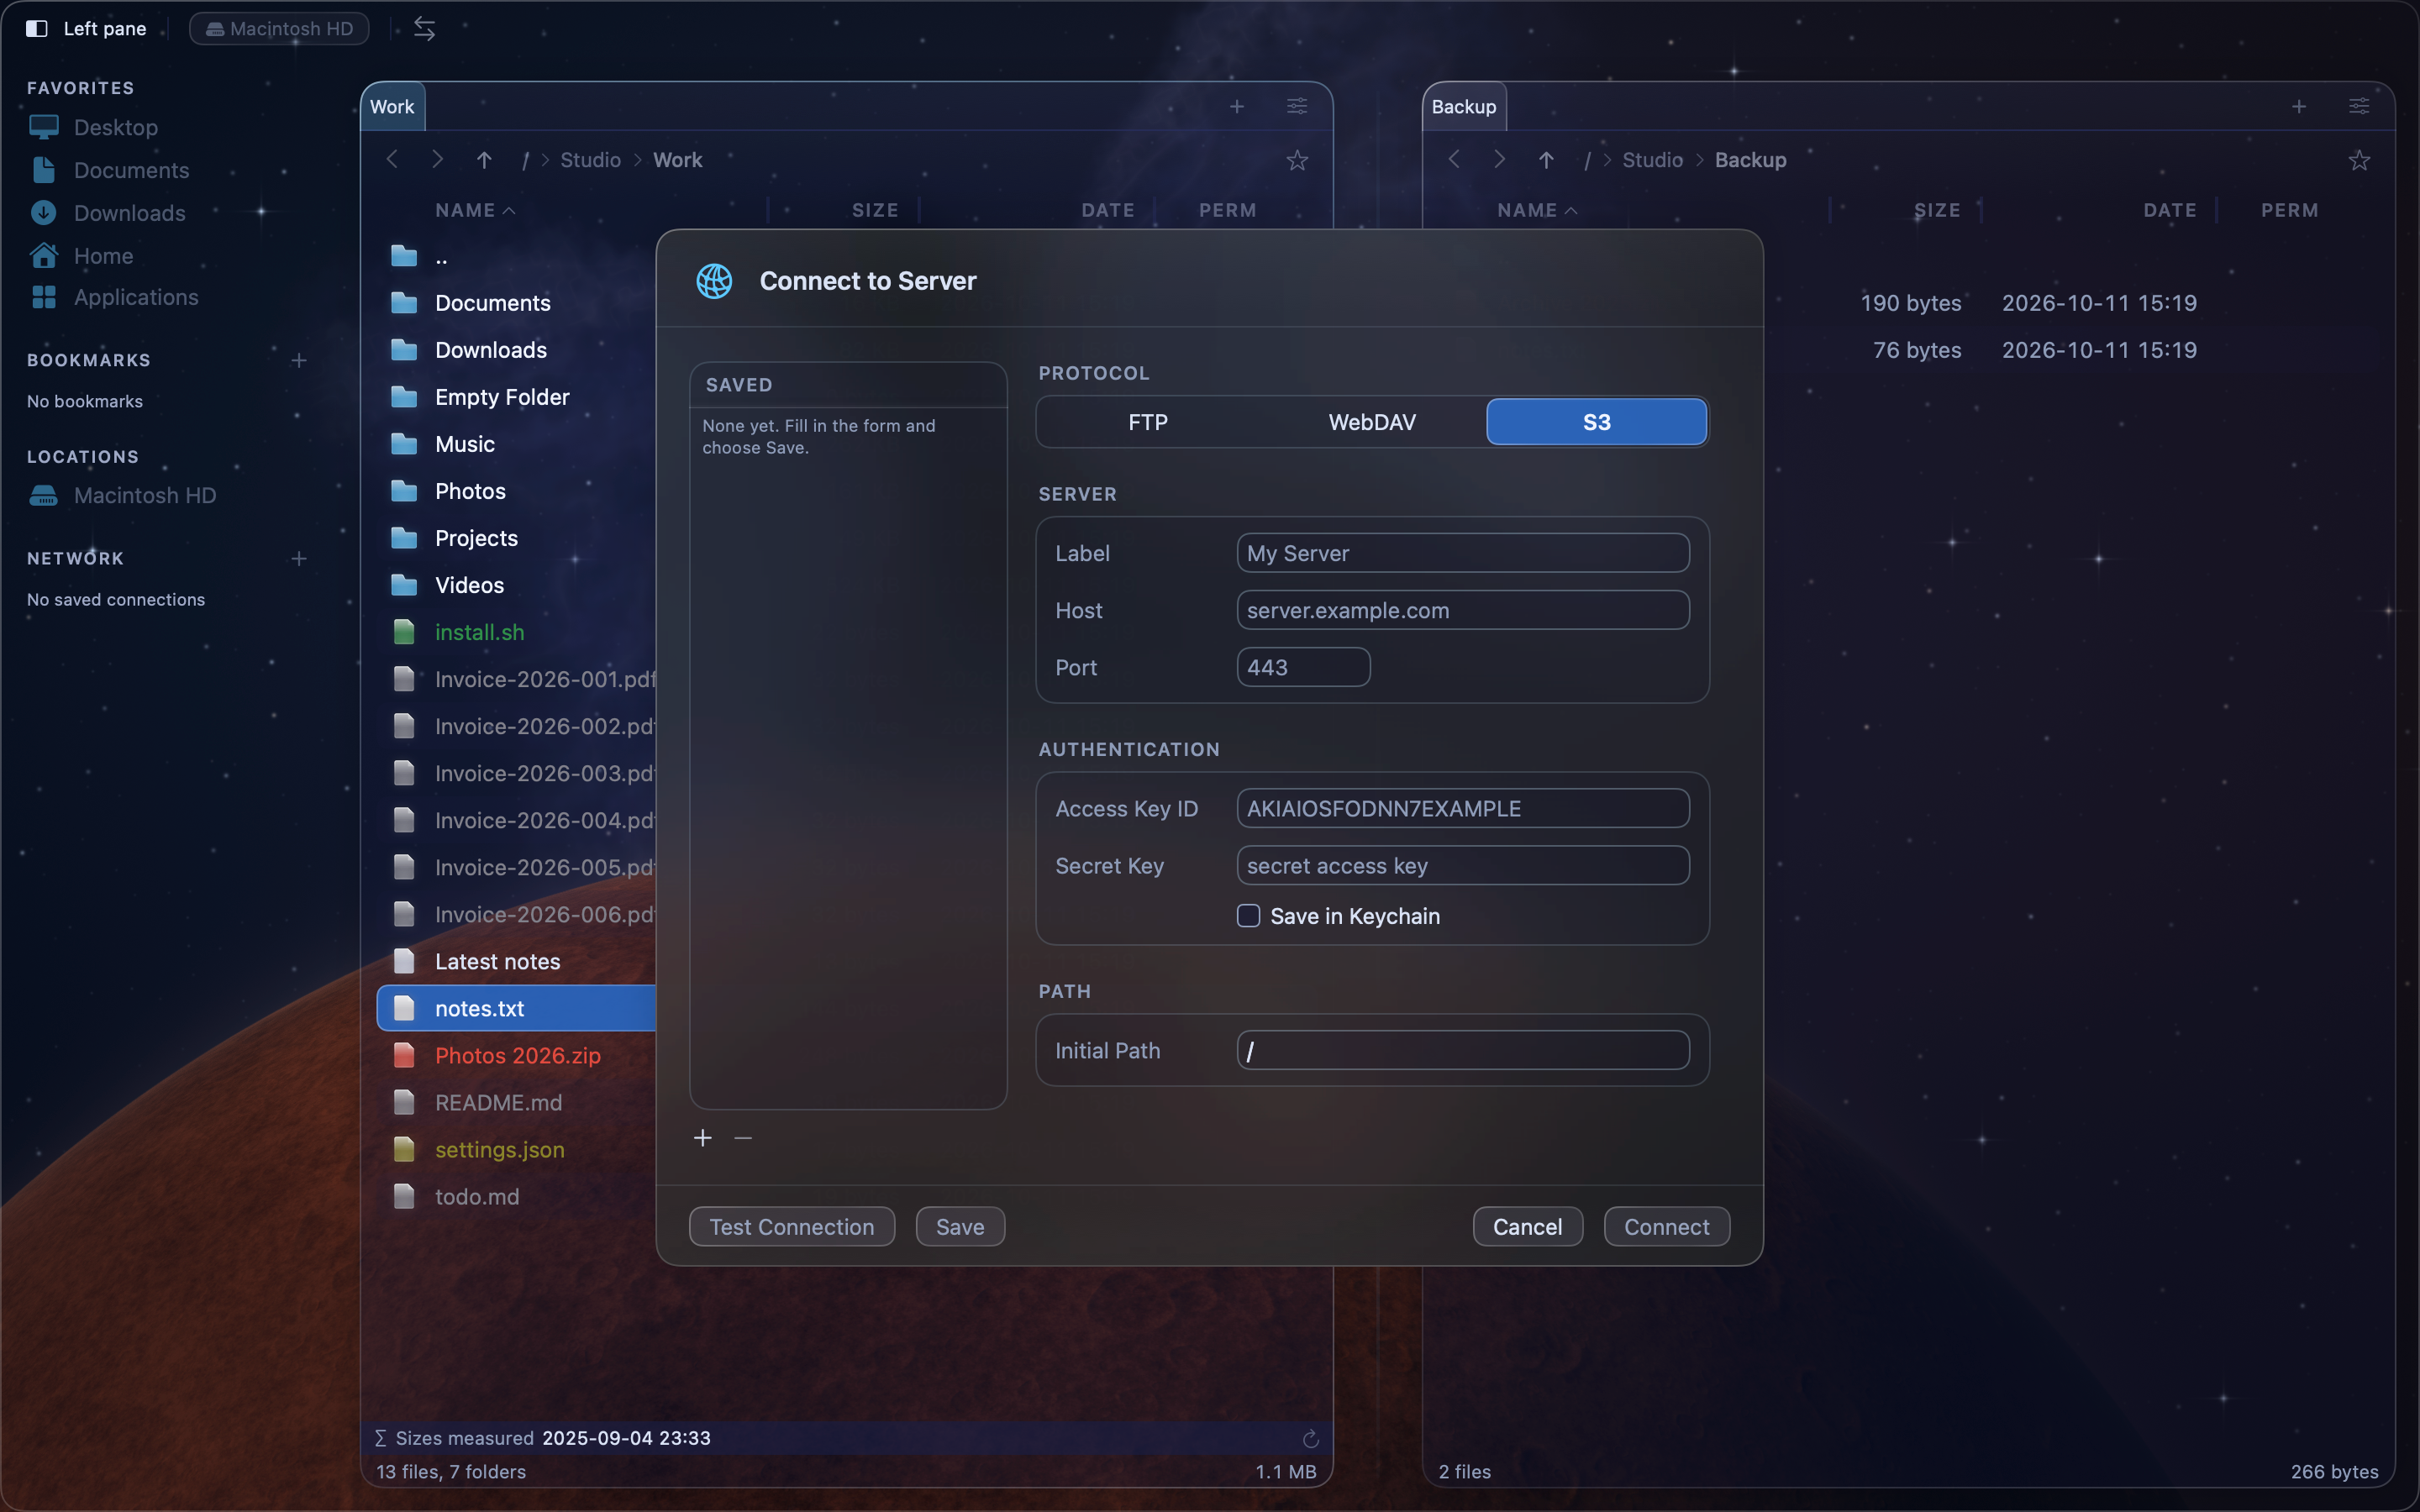Add a new tab in Backup pane

point(2299,106)
